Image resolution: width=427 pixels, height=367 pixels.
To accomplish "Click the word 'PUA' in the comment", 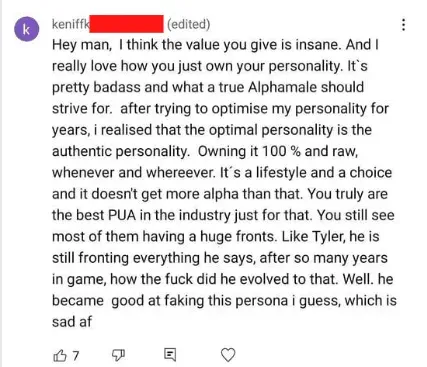I will (x=122, y=215).
